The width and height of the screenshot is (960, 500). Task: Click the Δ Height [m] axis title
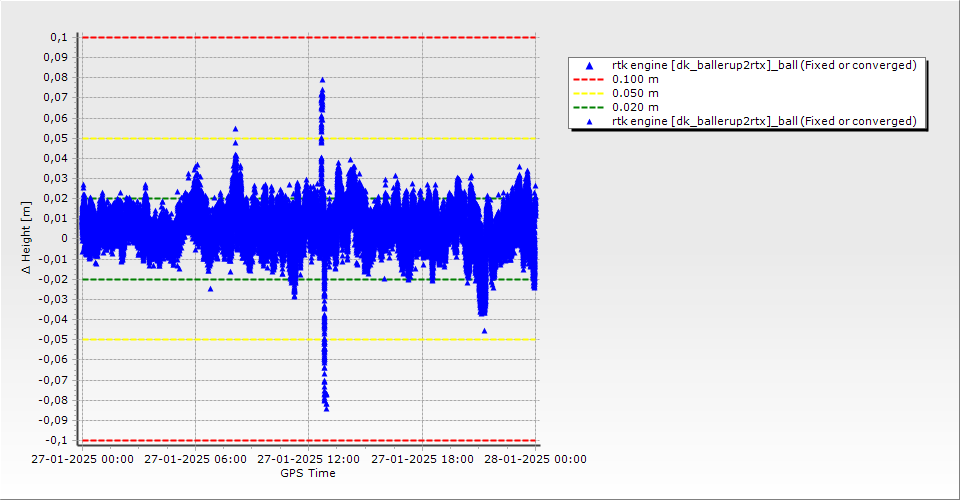point(26,237)
